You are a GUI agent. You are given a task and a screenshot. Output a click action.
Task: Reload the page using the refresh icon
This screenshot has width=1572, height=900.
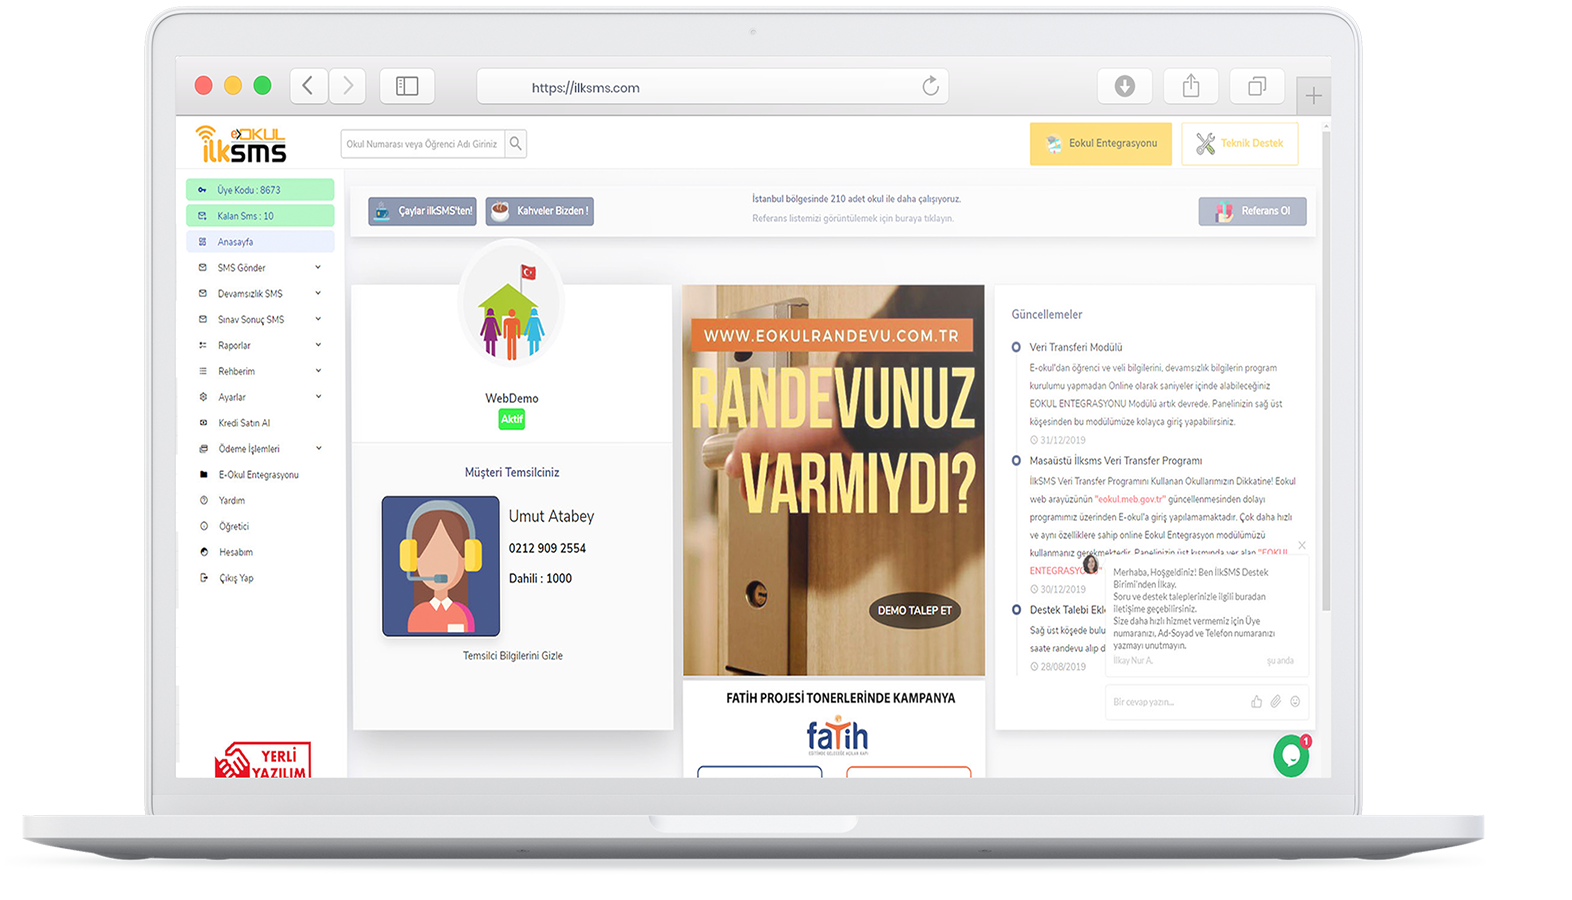tap(930, 87)
